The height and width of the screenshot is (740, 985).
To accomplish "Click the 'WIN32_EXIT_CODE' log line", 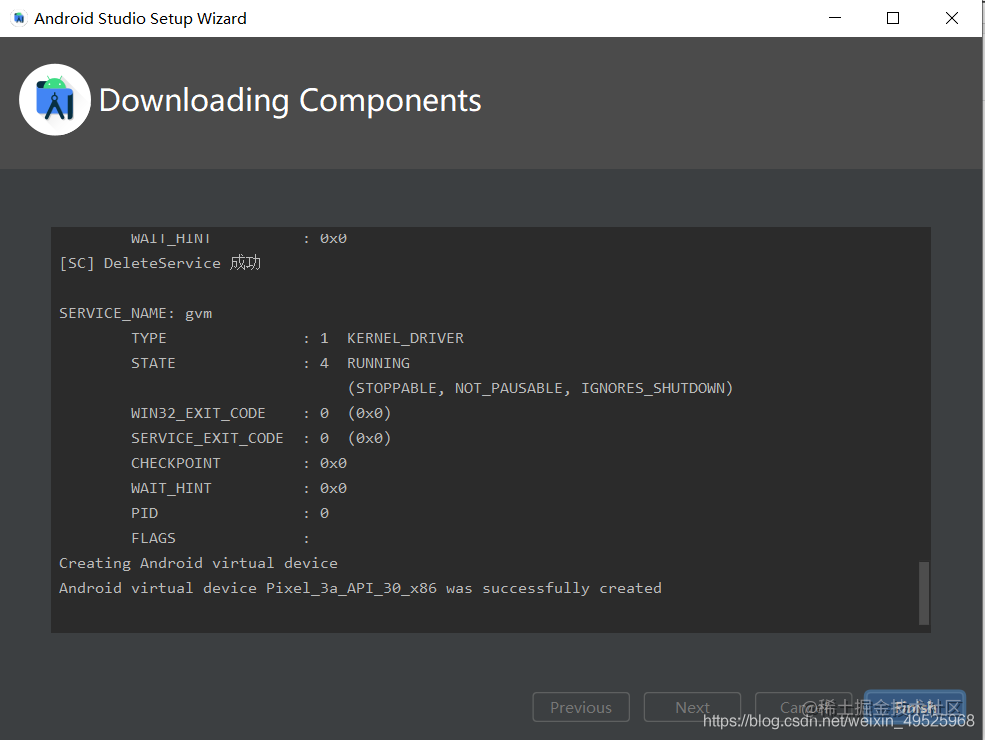I will 261,413.
